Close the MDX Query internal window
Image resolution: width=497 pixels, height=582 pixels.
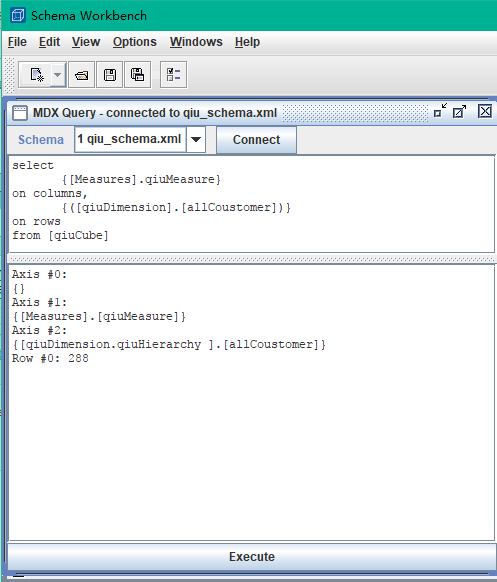(485, 111)
